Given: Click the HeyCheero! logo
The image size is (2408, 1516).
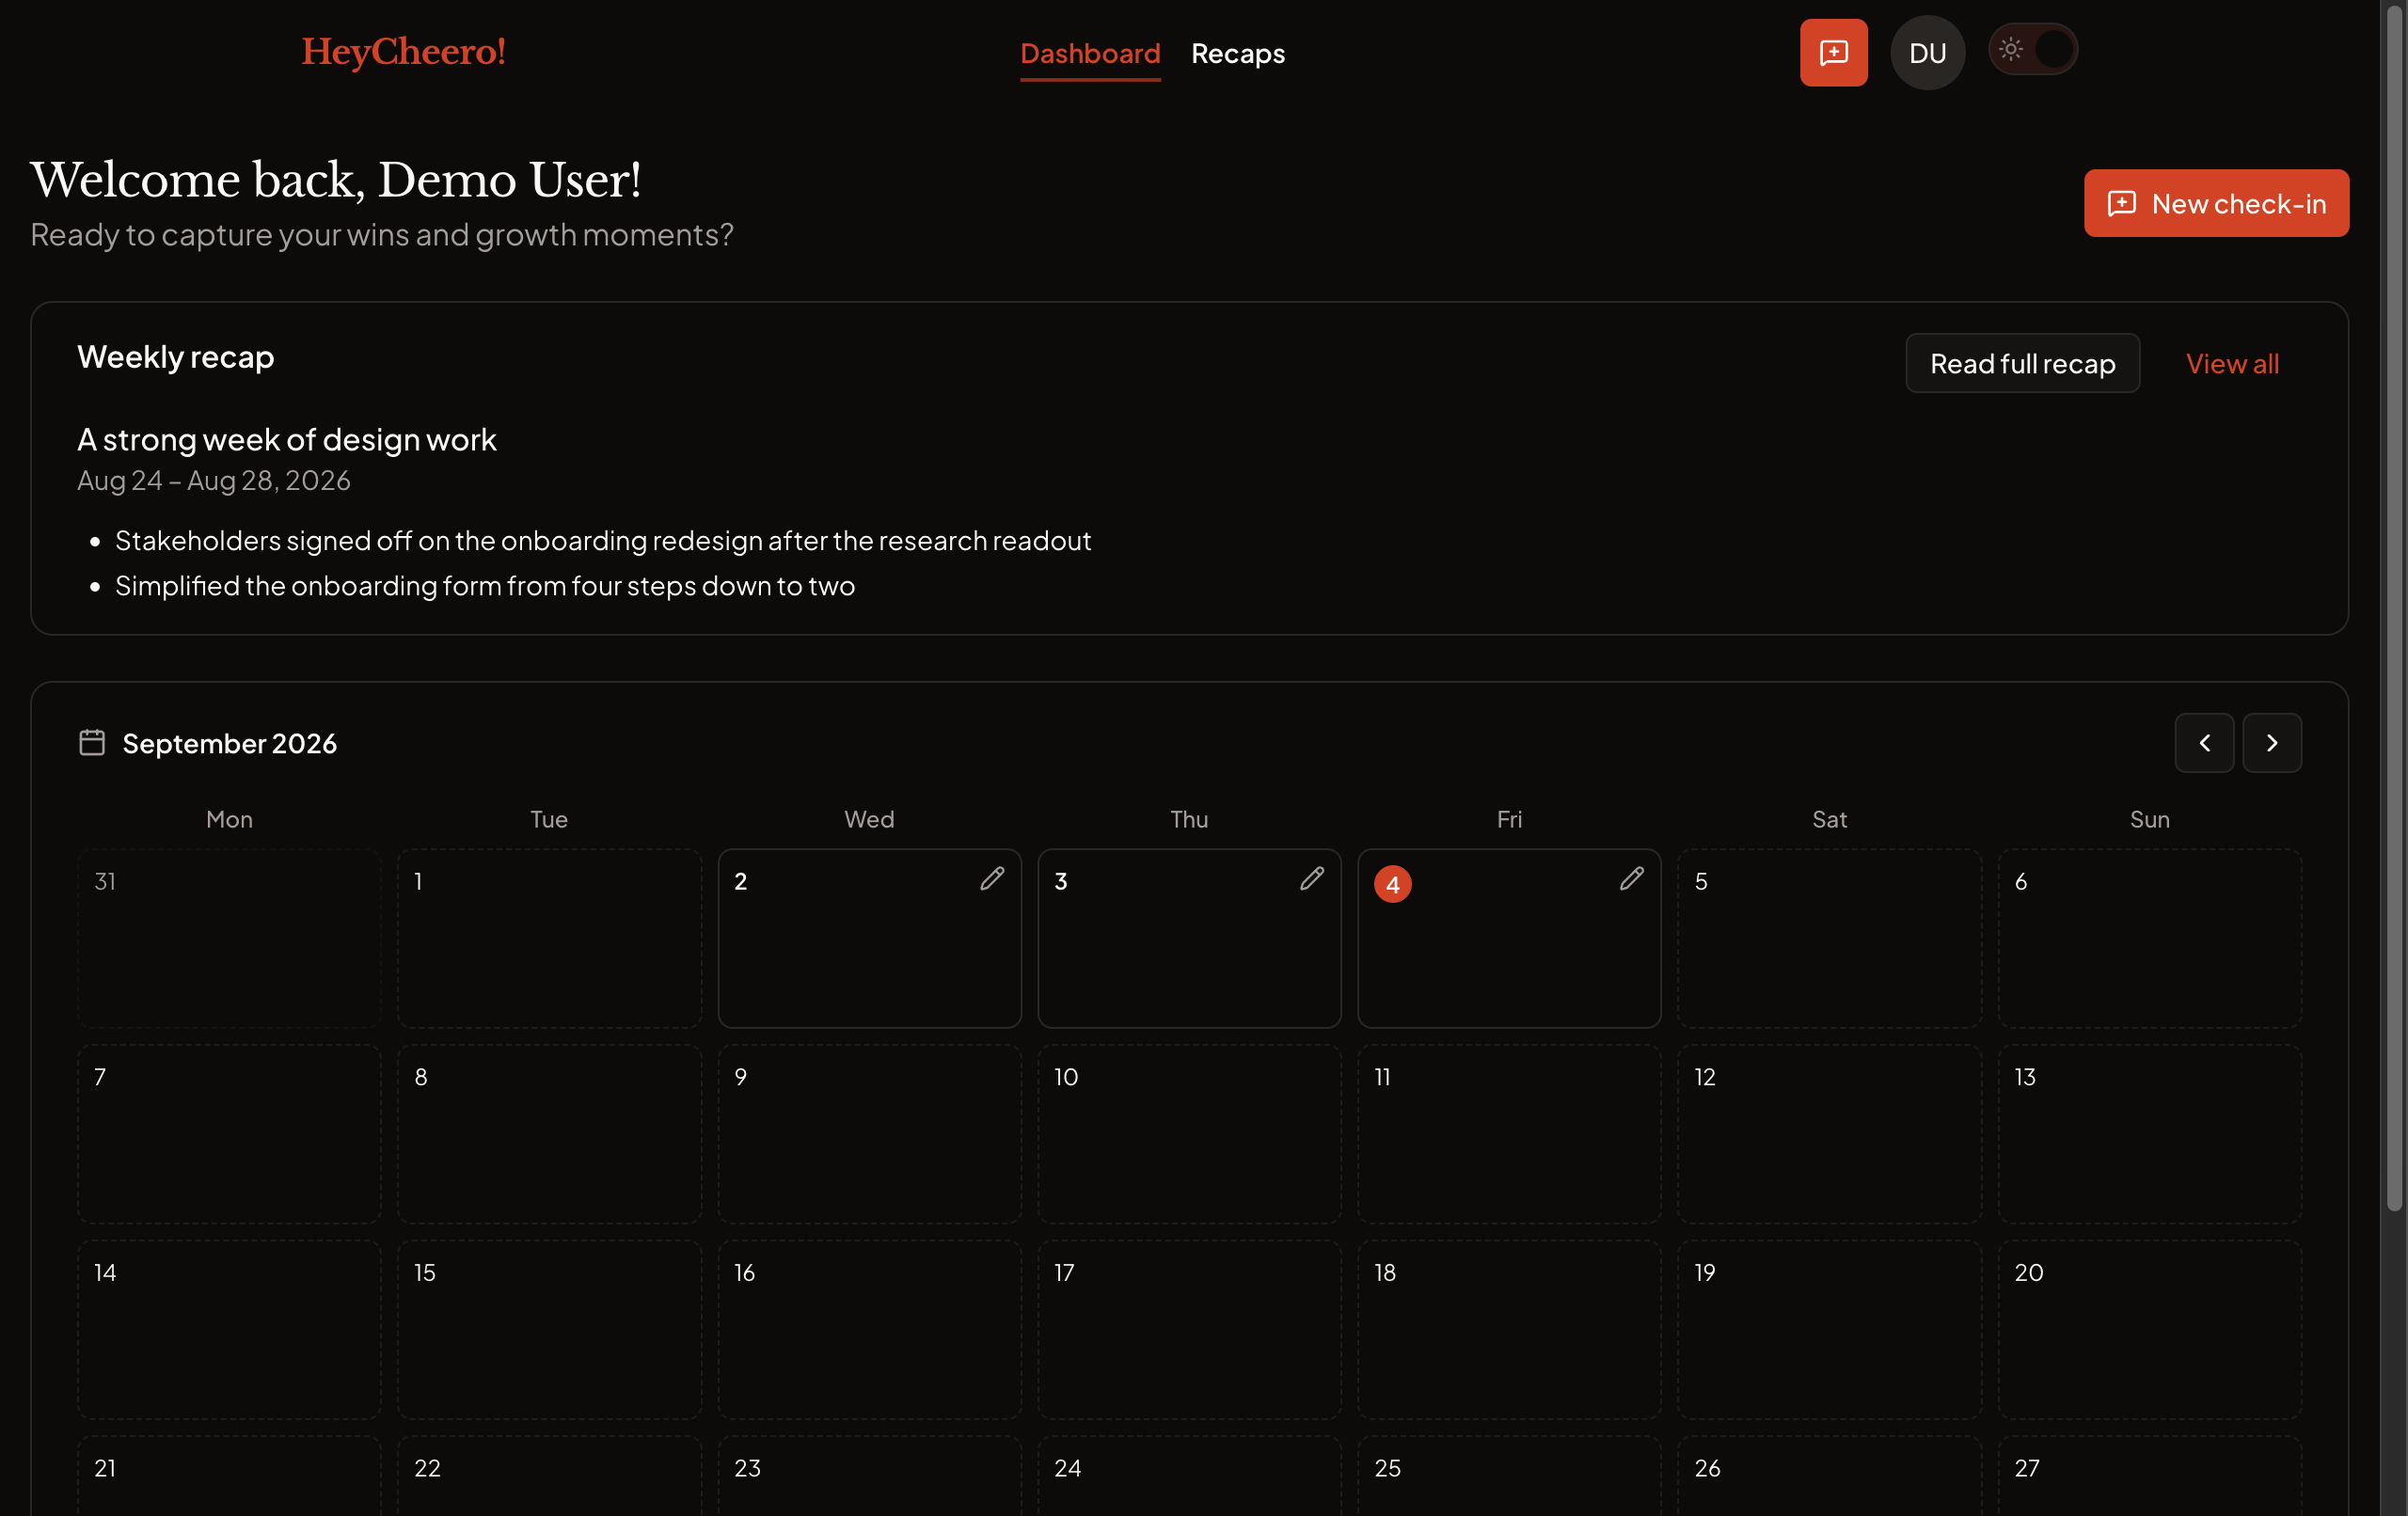Looking at the screenshot, I should pos(403,52).
